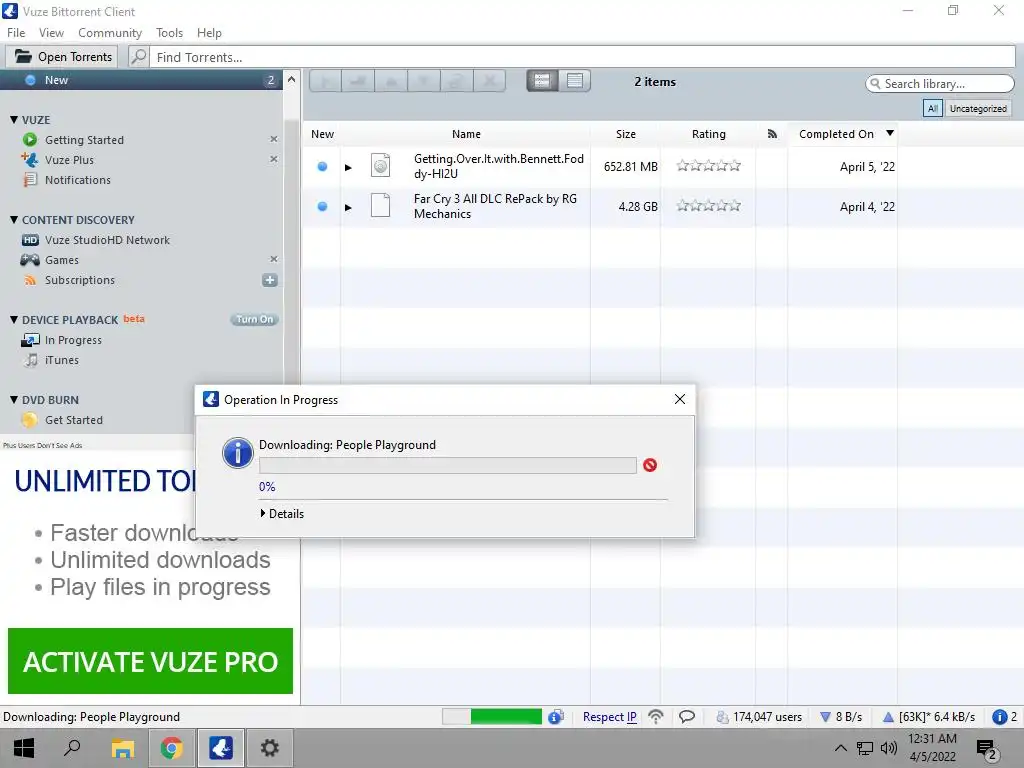Click the People Playground download progress bar
1024x768 pixels.
tap(447, 465)
